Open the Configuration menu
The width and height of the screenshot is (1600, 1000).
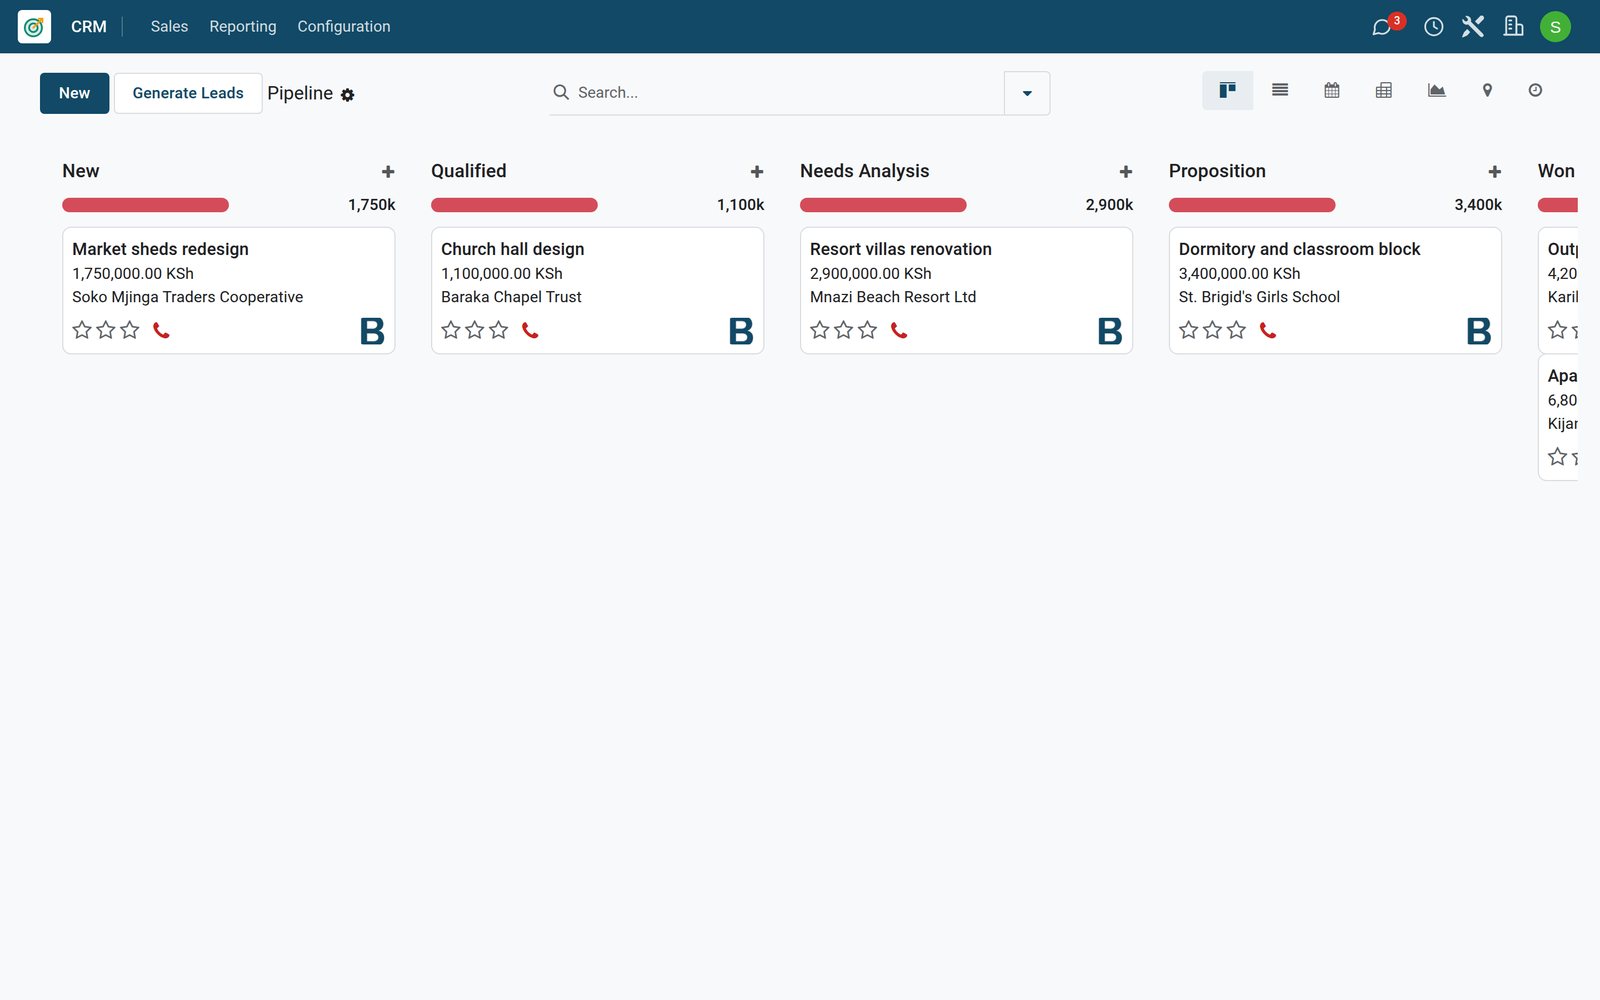pos(344,27)
